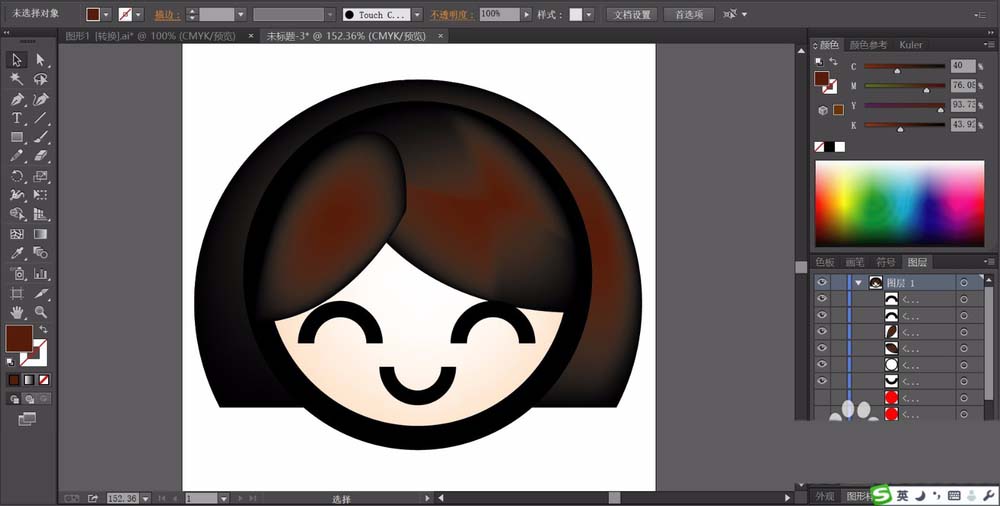1000x506 pixels.
Task: Open artboard number dropdown
Action: [223, 498]
